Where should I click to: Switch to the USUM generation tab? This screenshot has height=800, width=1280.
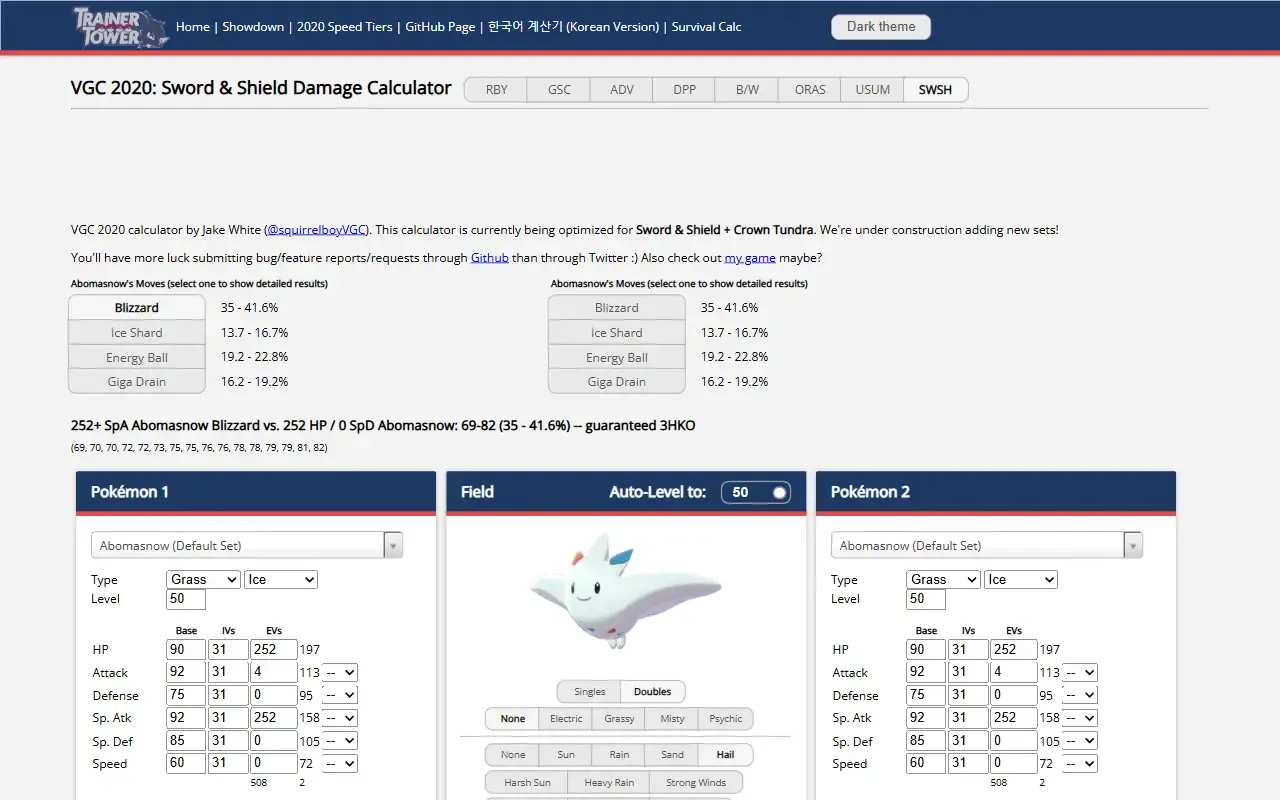872,90
